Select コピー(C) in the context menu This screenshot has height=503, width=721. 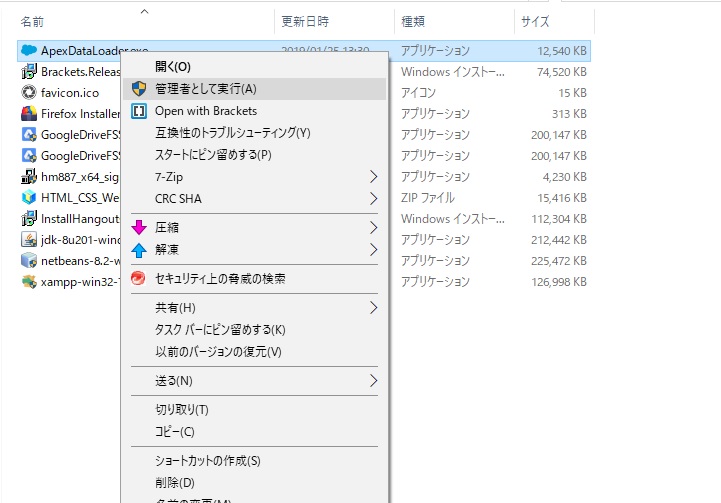point(174,432)
